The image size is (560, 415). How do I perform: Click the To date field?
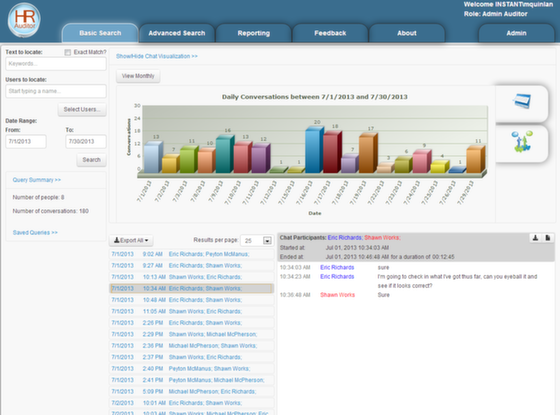coord(86,141)
